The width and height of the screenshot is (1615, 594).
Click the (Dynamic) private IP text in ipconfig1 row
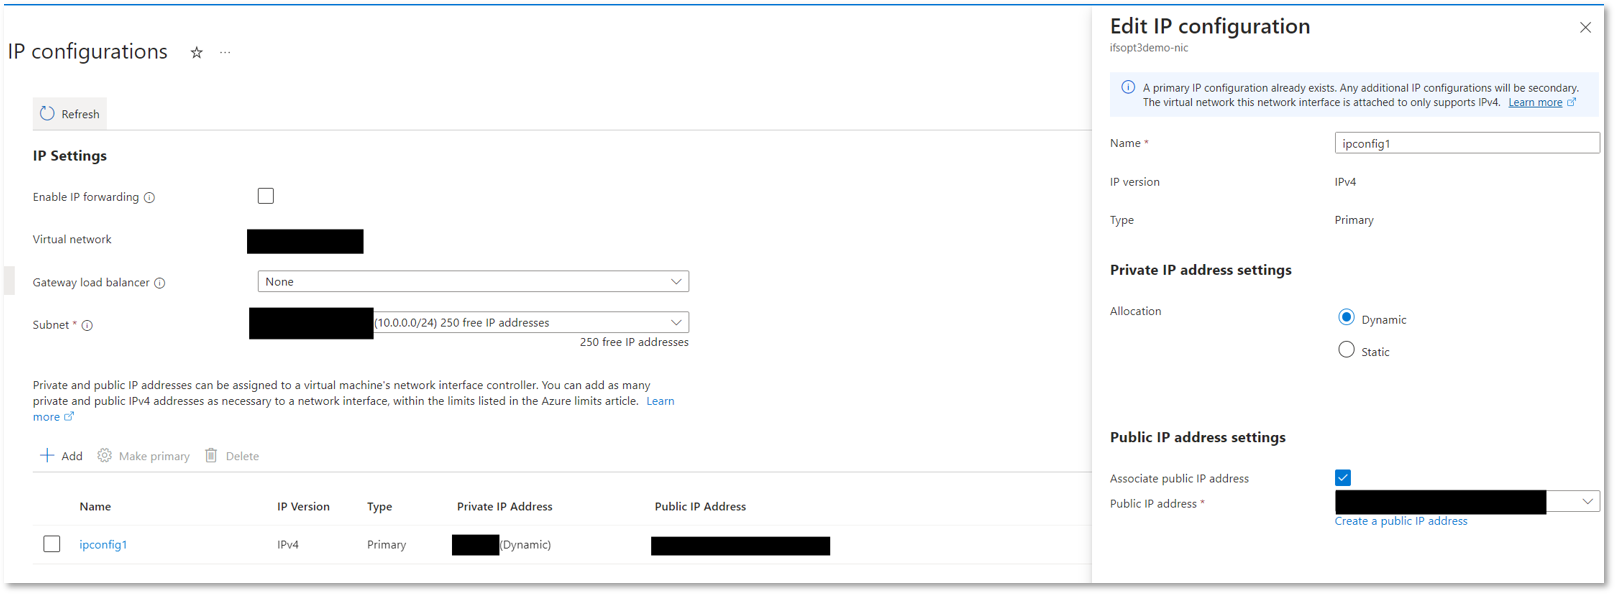pyautogui.click(x=526, y=545)
